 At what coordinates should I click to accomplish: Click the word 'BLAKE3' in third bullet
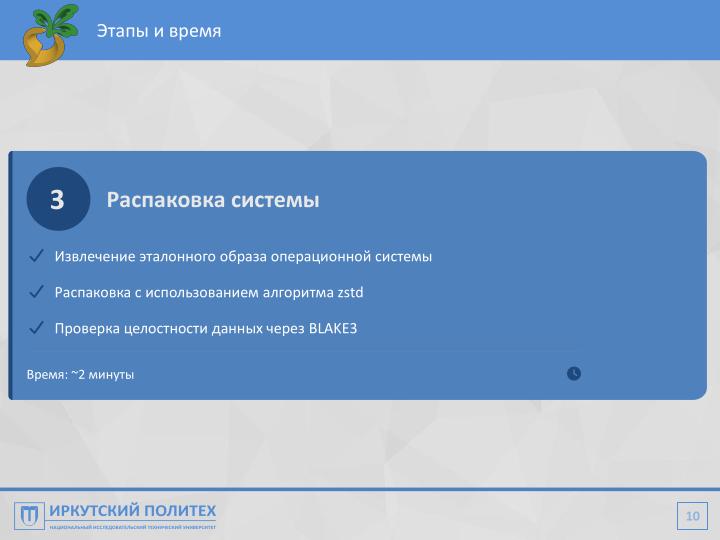coord(333,327)
